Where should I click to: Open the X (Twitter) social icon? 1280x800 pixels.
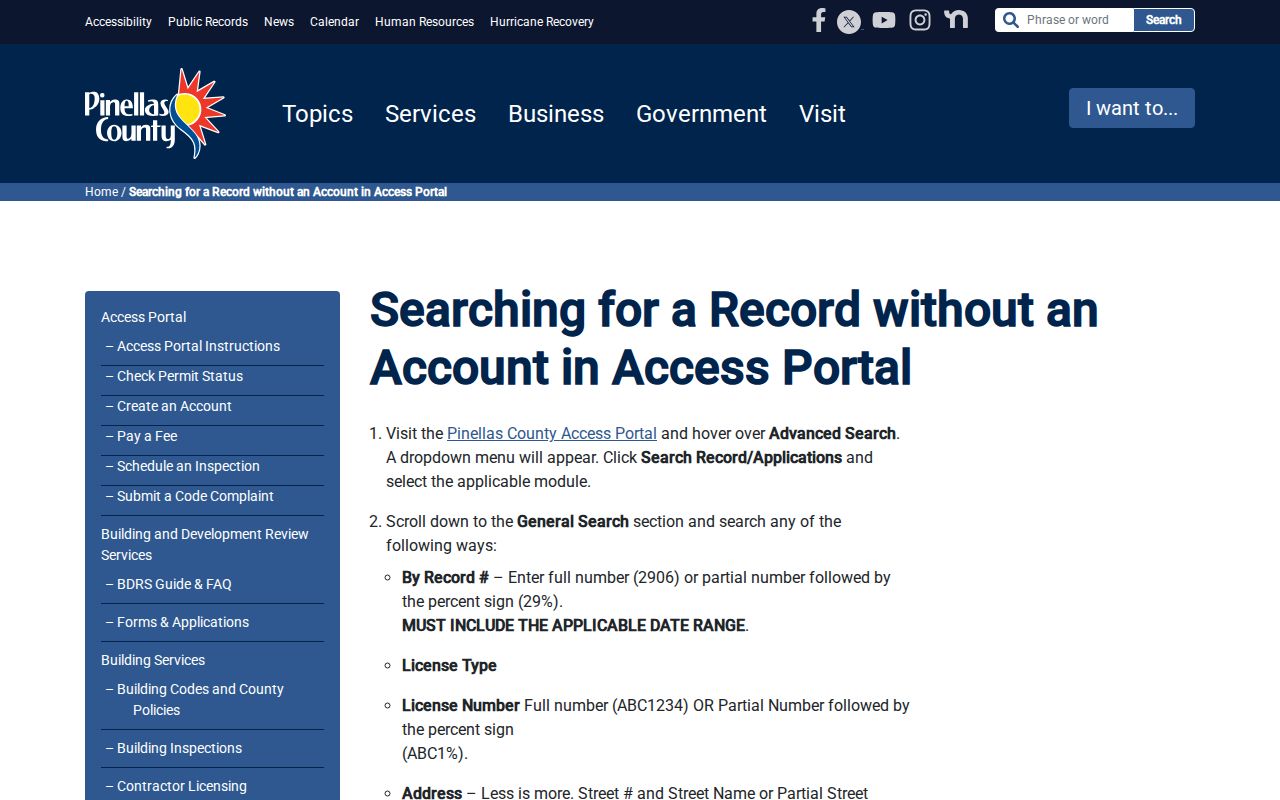(849, 21)
